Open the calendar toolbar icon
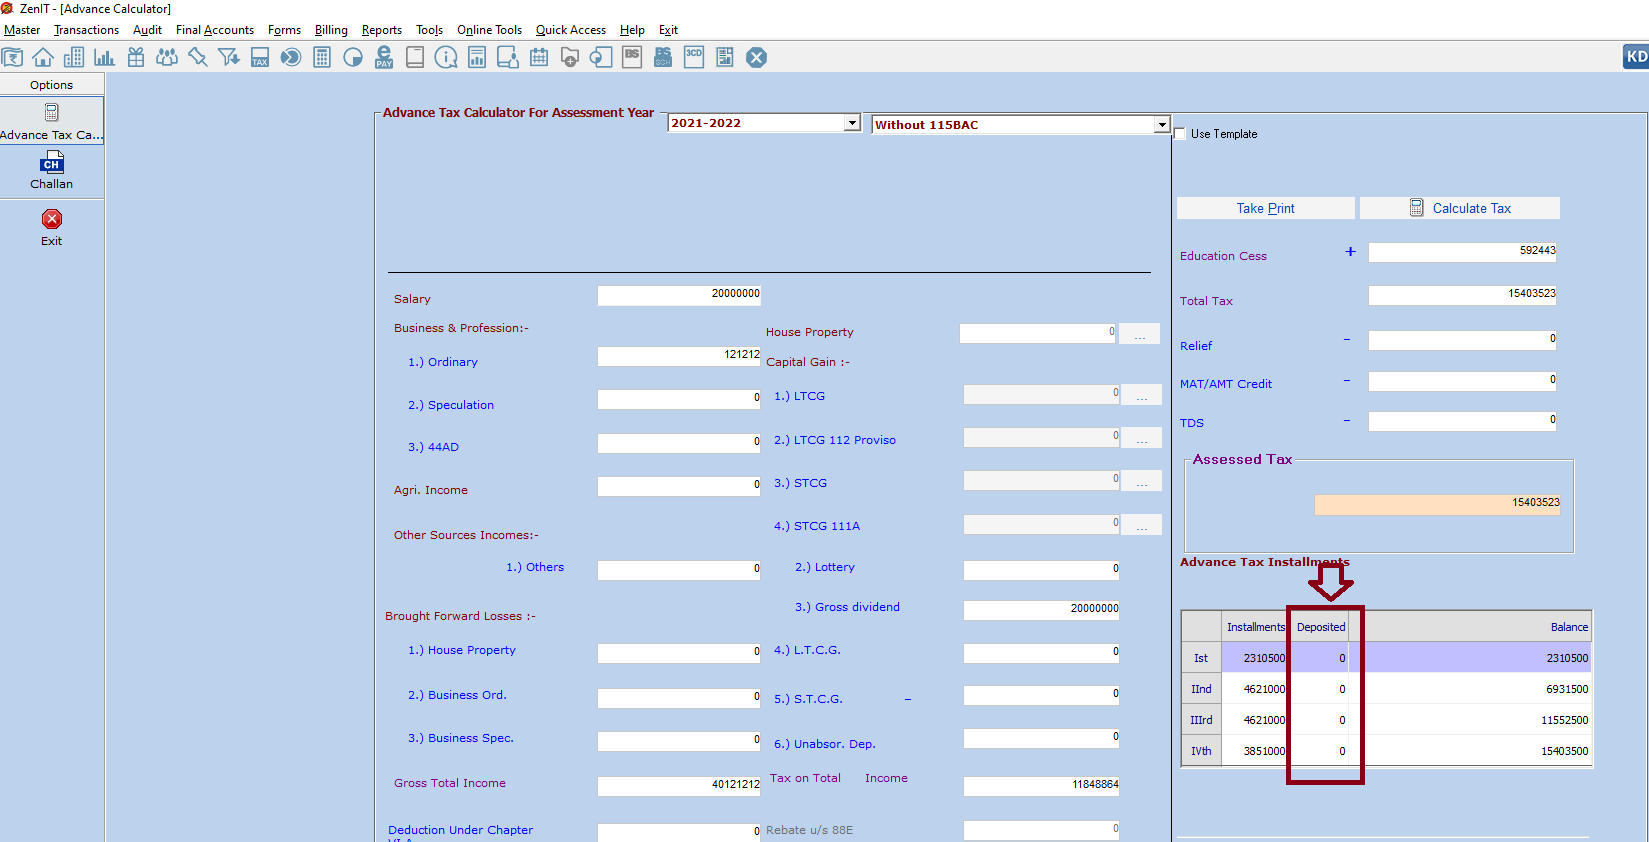This screenshot has width=1649, height=842. (539, 57)
